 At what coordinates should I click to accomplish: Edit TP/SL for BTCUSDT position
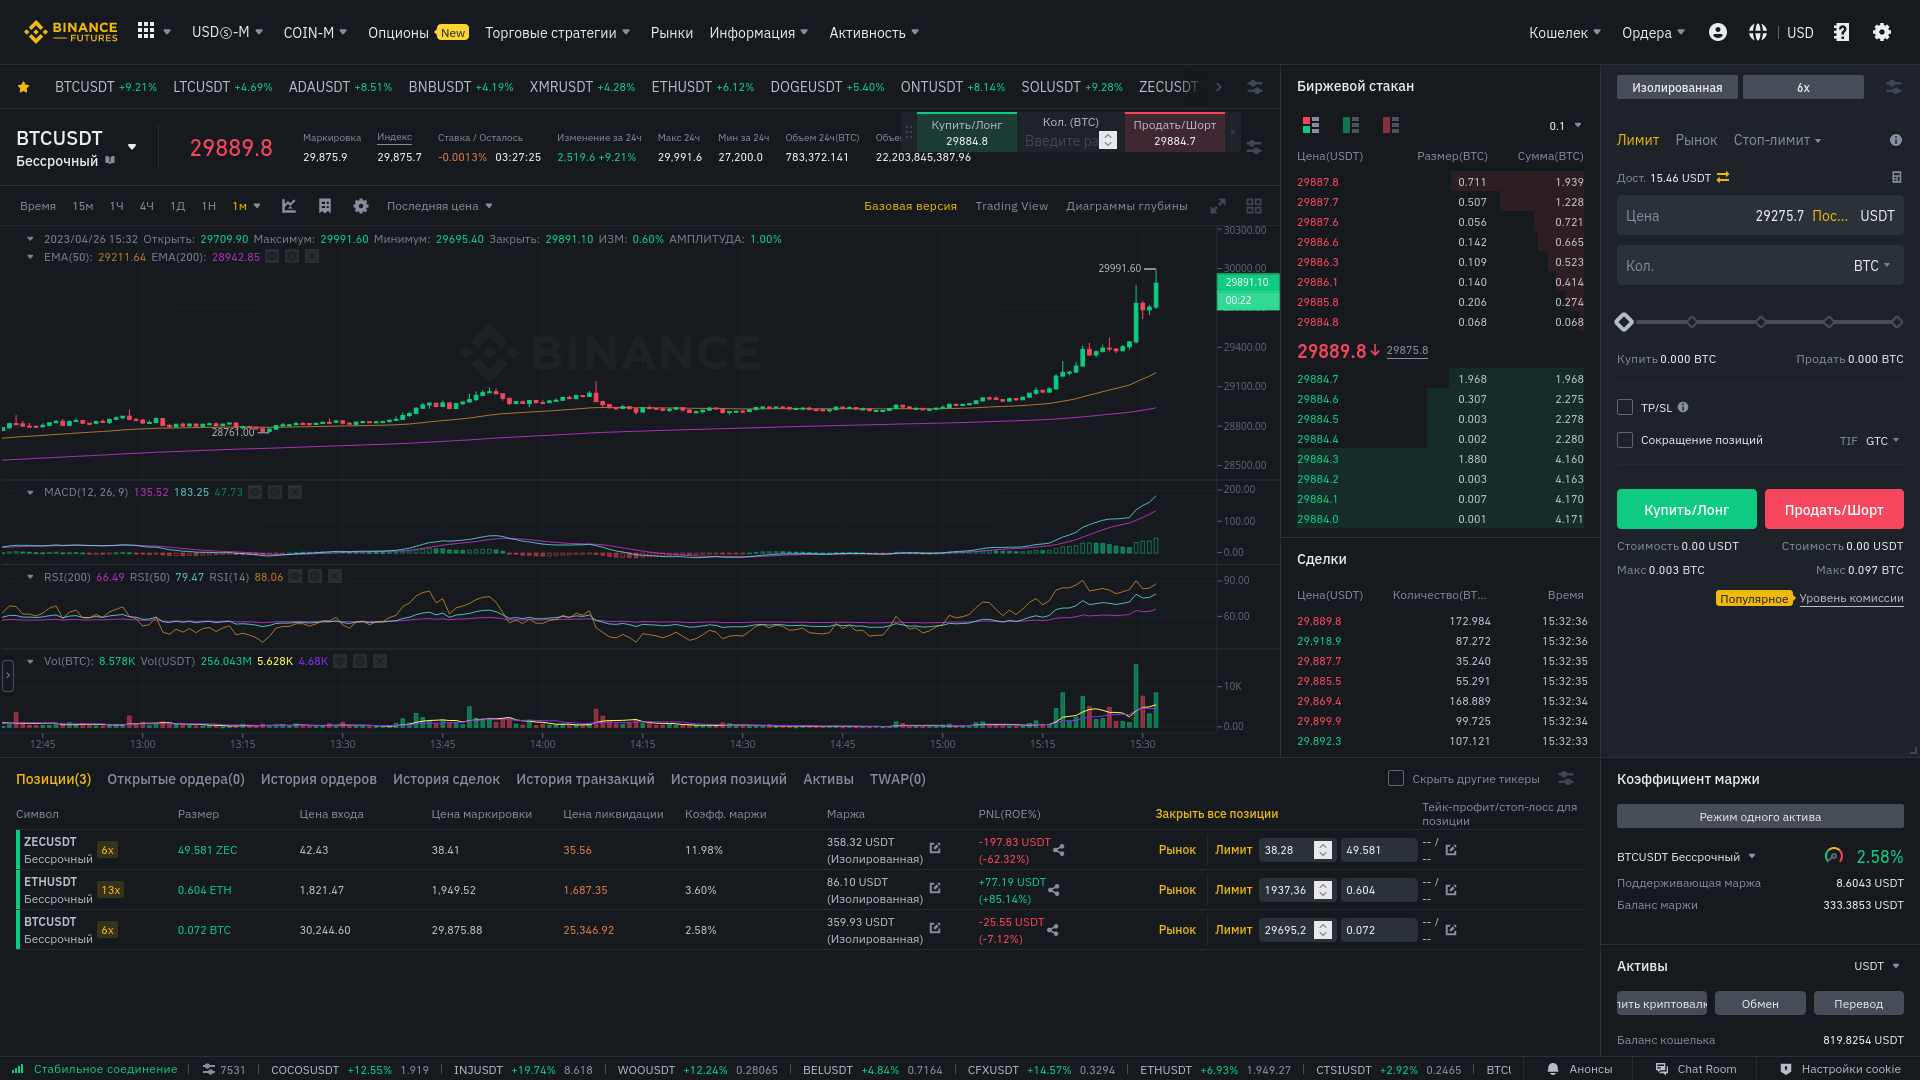pyautogui.click(x=1451, y=929)
